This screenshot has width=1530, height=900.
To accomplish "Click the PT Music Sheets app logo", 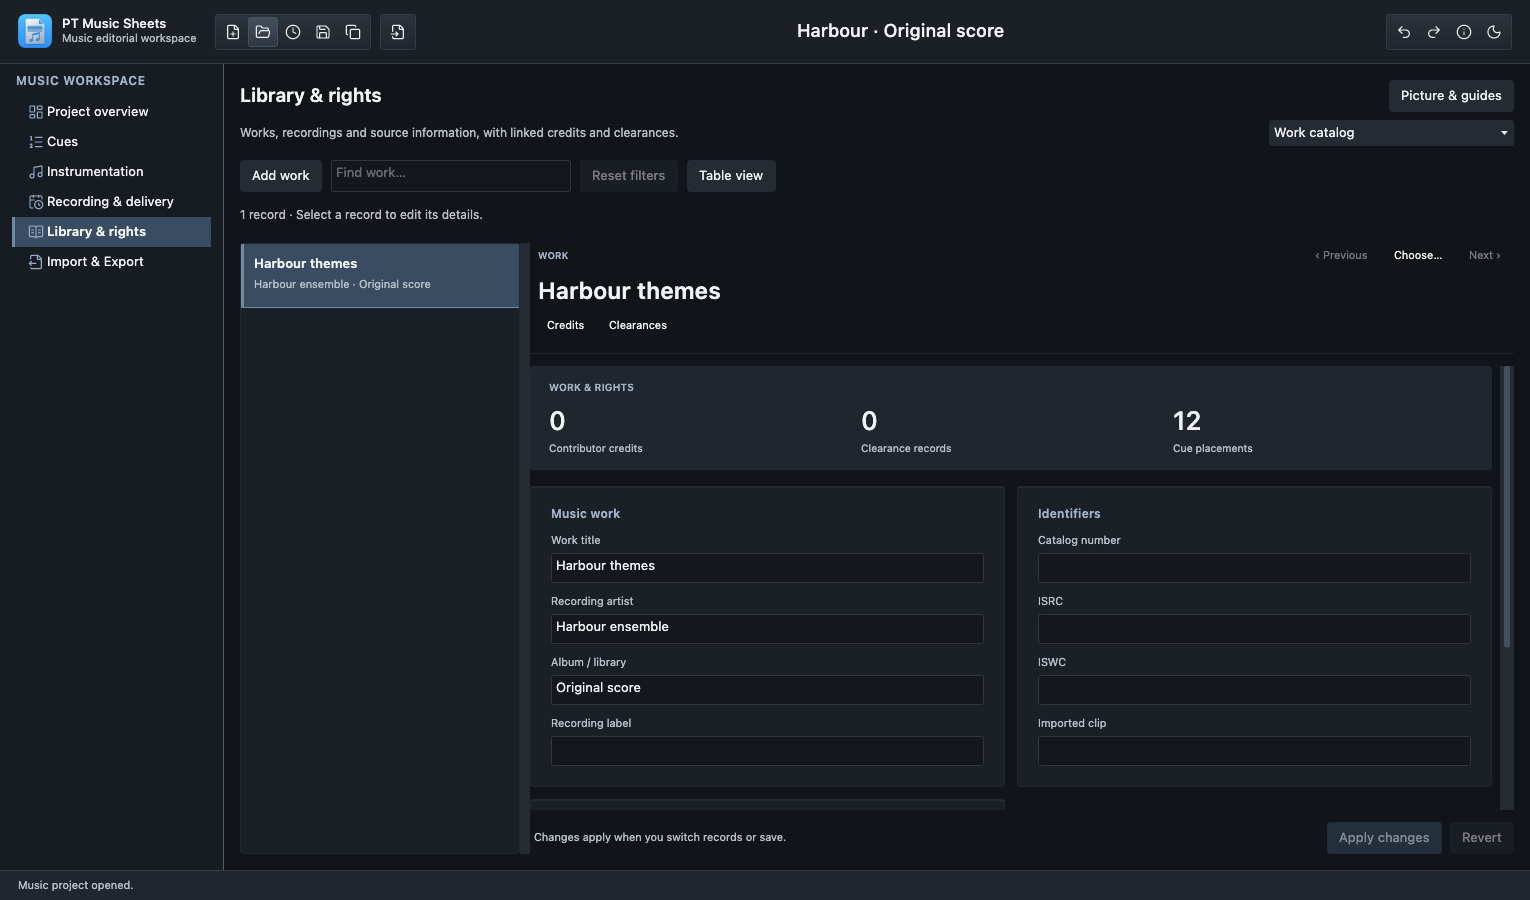I will tap(35, 31).
